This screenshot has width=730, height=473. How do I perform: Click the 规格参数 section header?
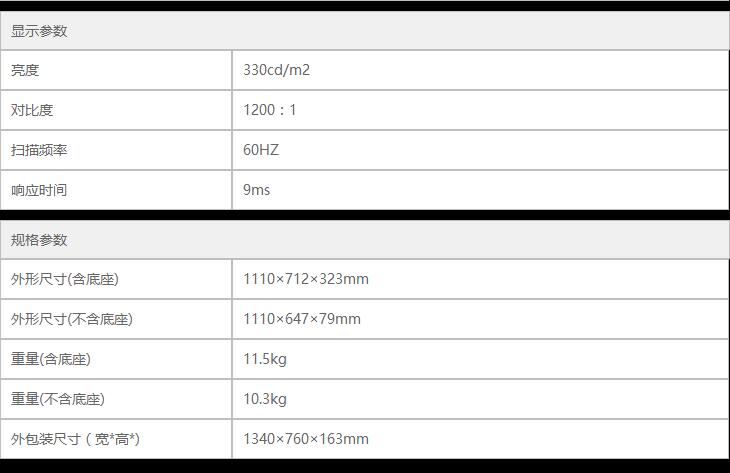coord(40,240)
